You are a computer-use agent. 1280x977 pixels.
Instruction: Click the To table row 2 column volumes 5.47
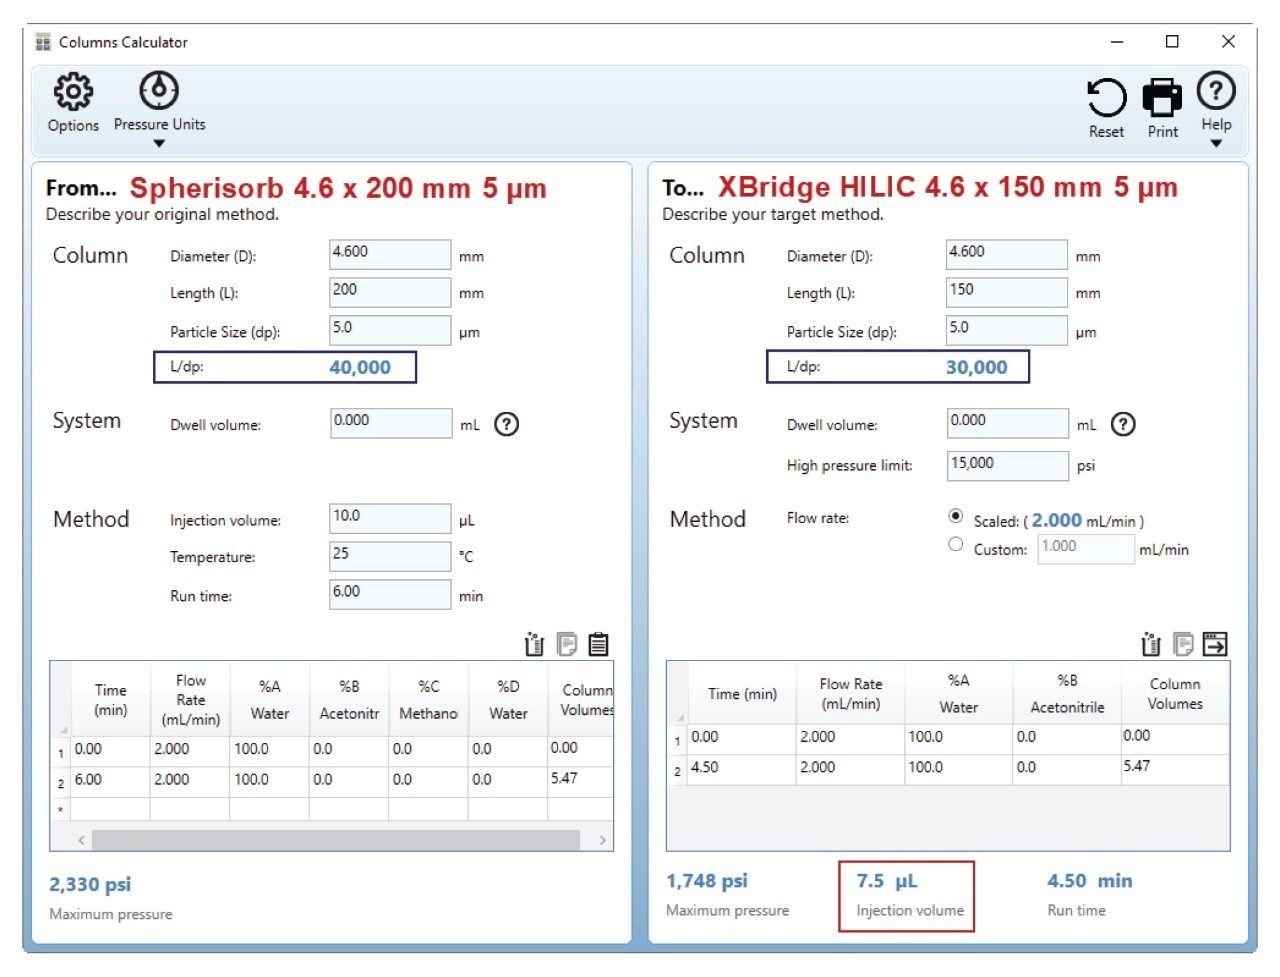pos(1175,768)
